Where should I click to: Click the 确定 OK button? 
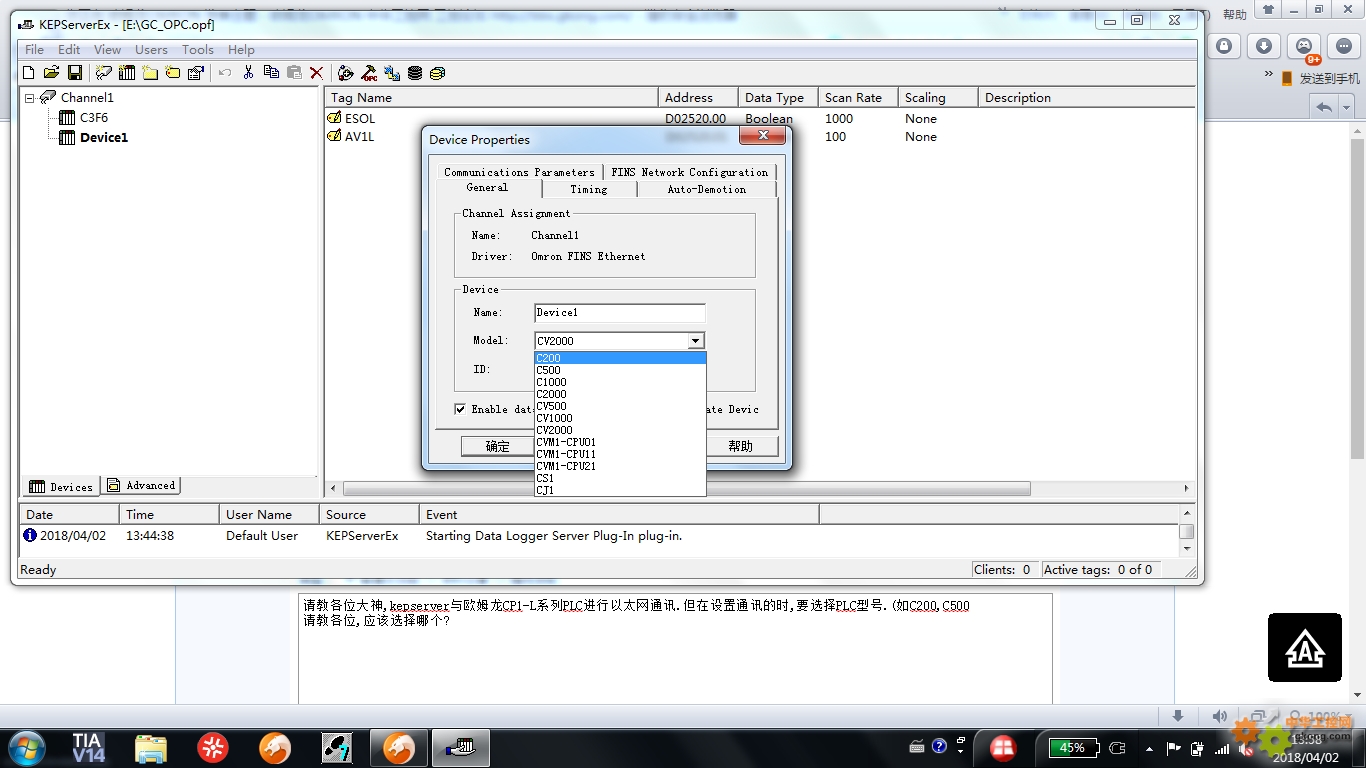coord(497,446)
